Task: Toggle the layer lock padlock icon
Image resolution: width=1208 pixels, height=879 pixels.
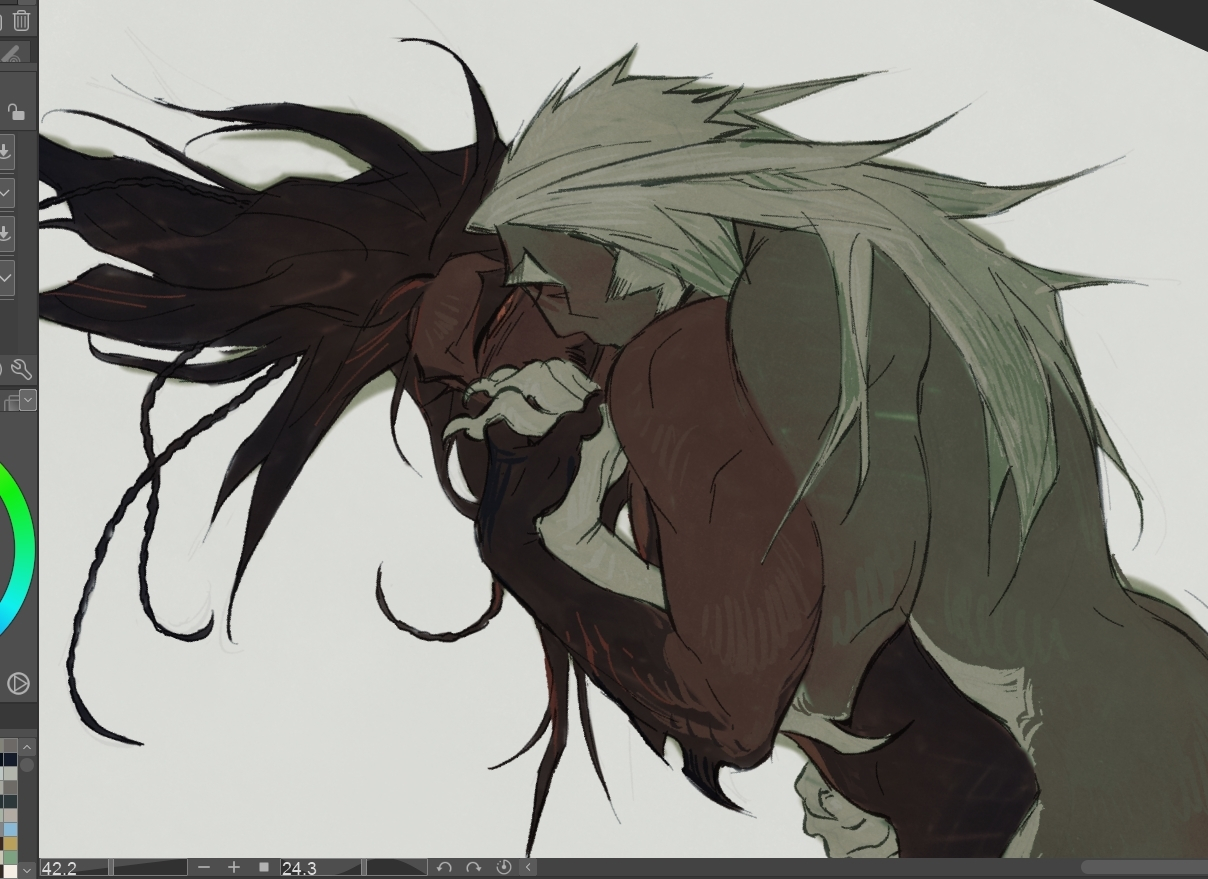Action: pyautogui.click(x=16, y=110)
